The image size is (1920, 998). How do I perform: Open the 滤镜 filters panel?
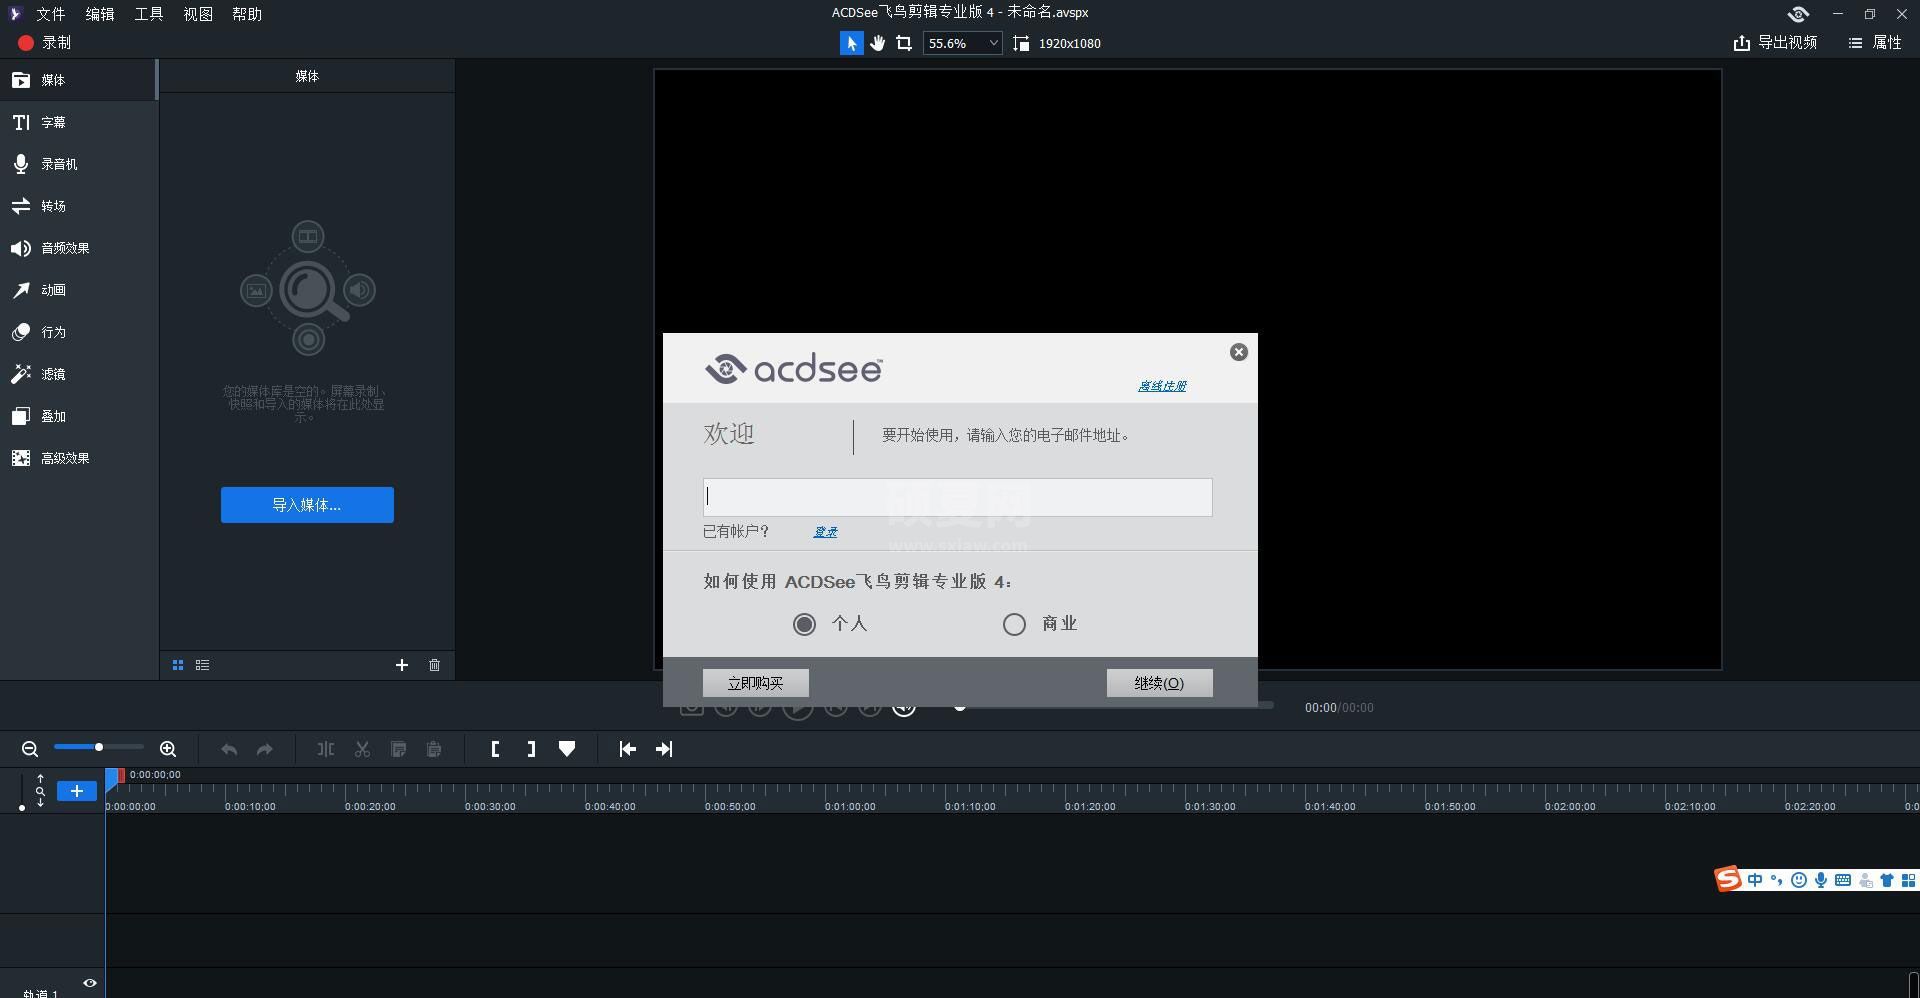pos(78,374)
